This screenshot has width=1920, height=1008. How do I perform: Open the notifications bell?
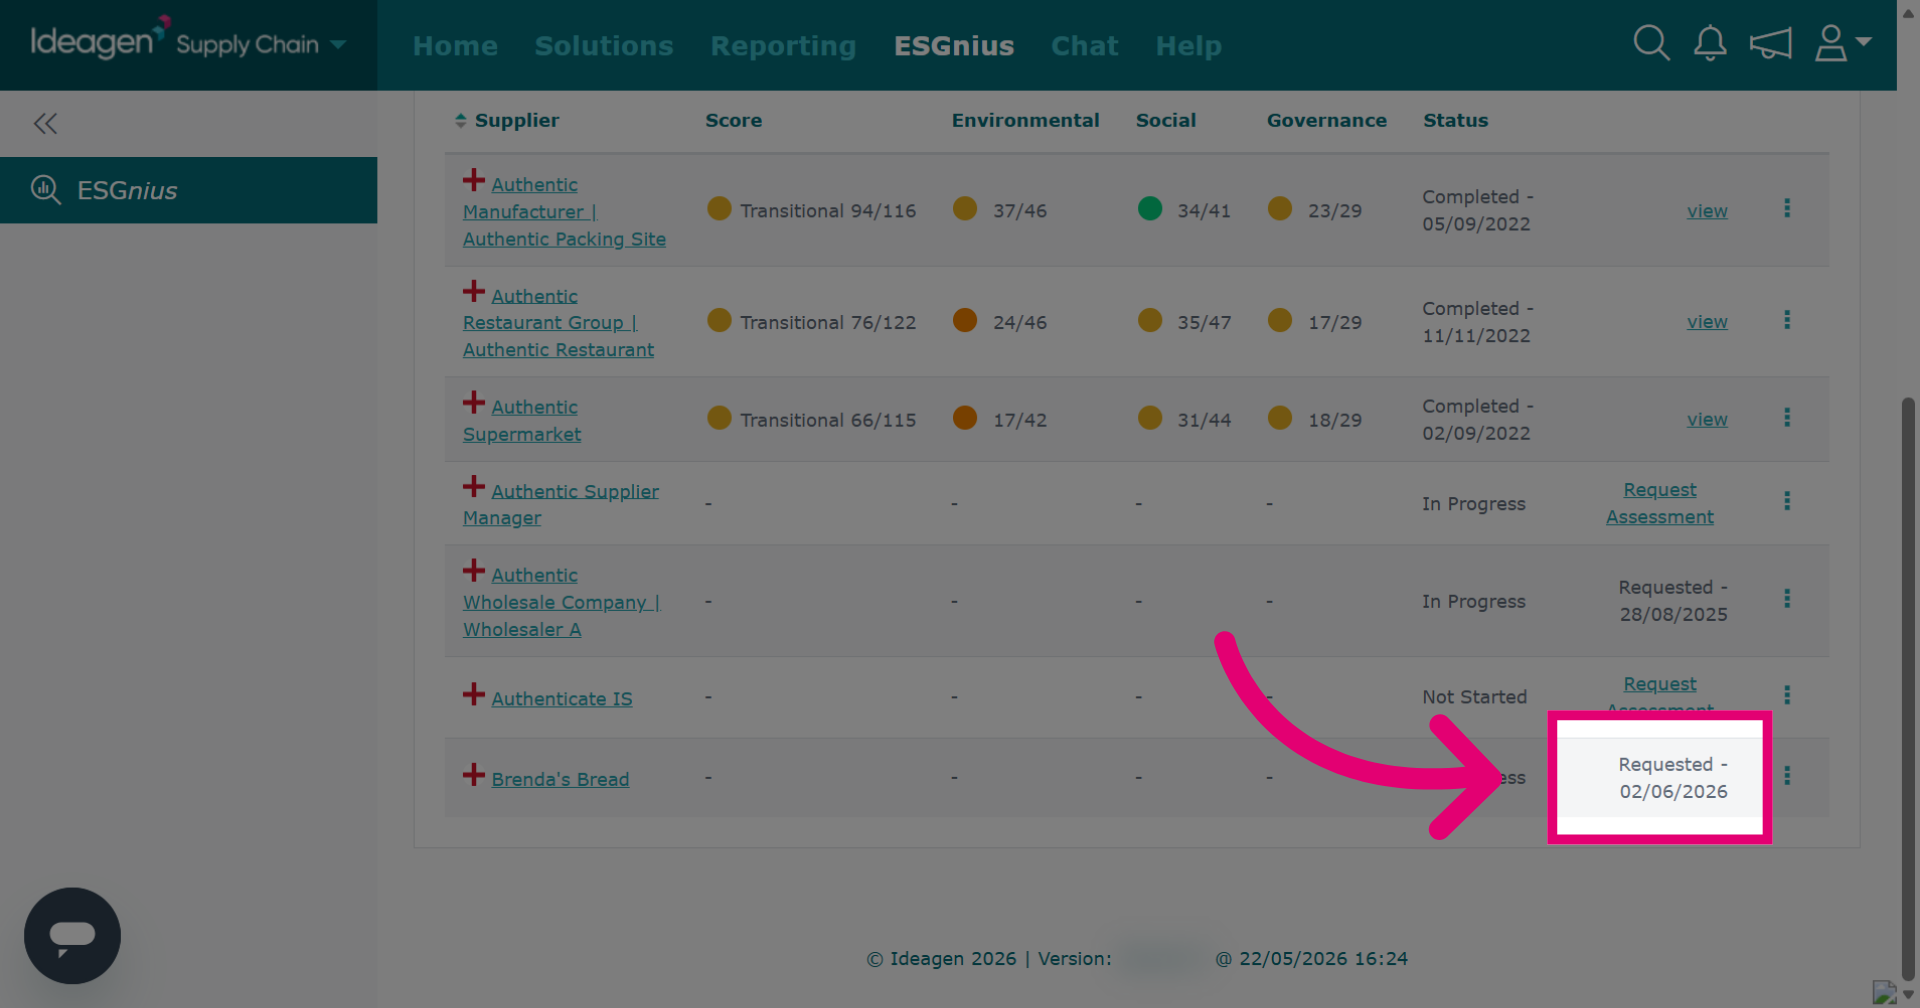click(1710, 44)
